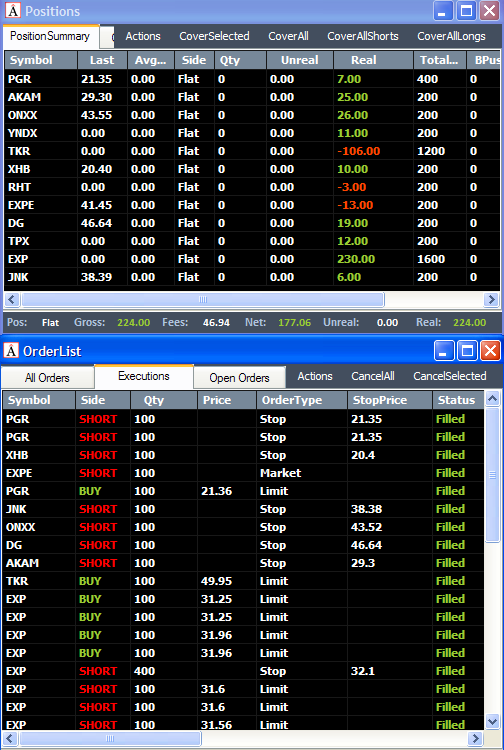Click the CoverAllShorts button
Image resolution: width=504 pixels, height=750 pixels.
pos(362,36)
